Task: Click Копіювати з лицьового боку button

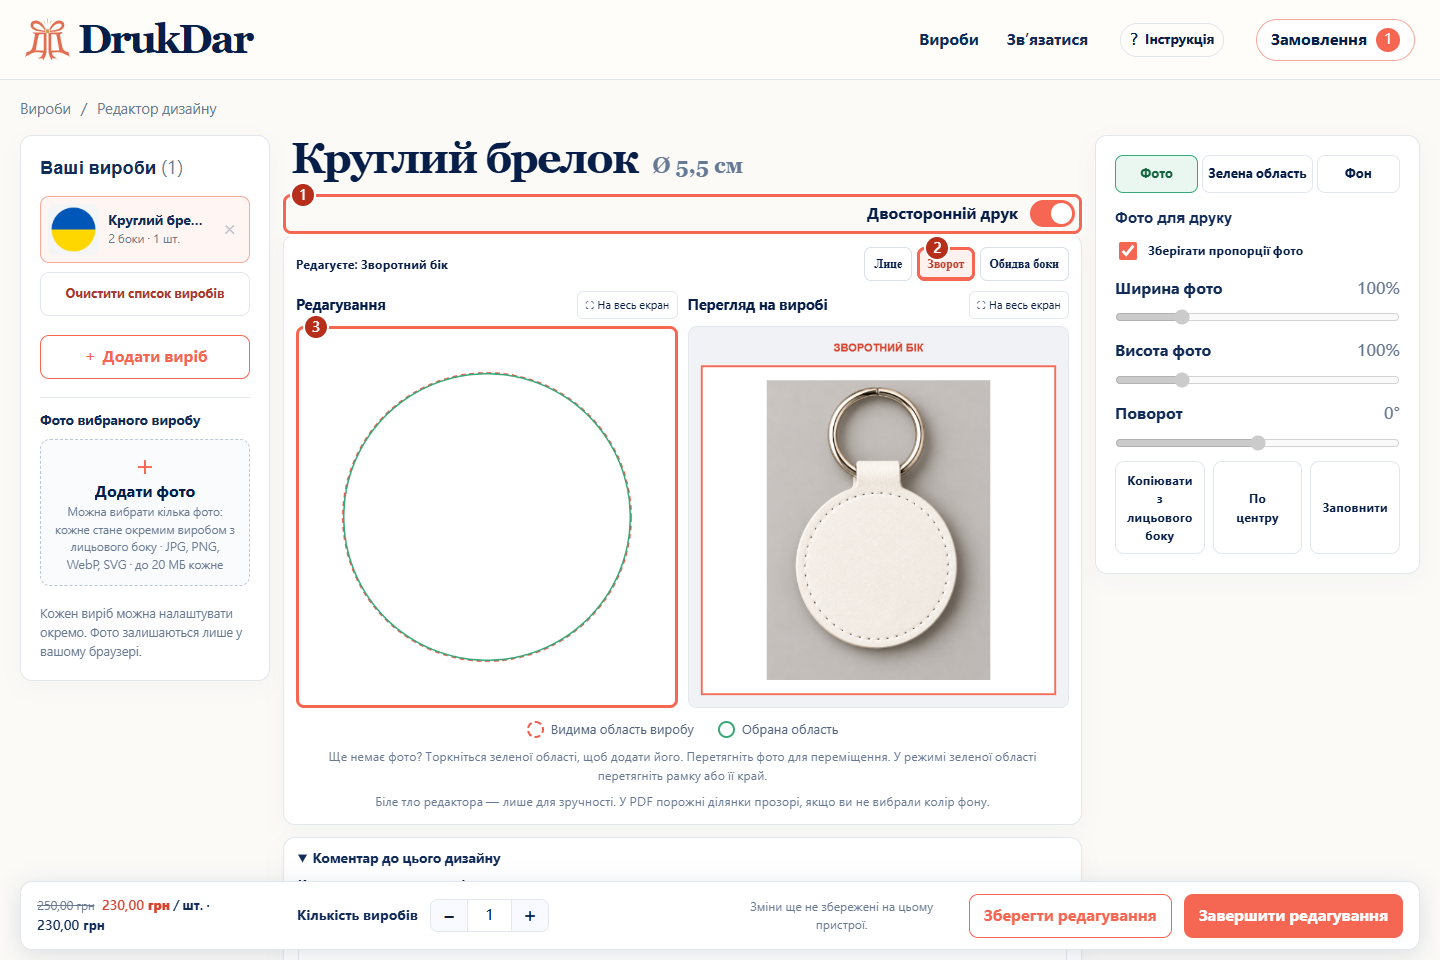Action: click(1160, 508)
